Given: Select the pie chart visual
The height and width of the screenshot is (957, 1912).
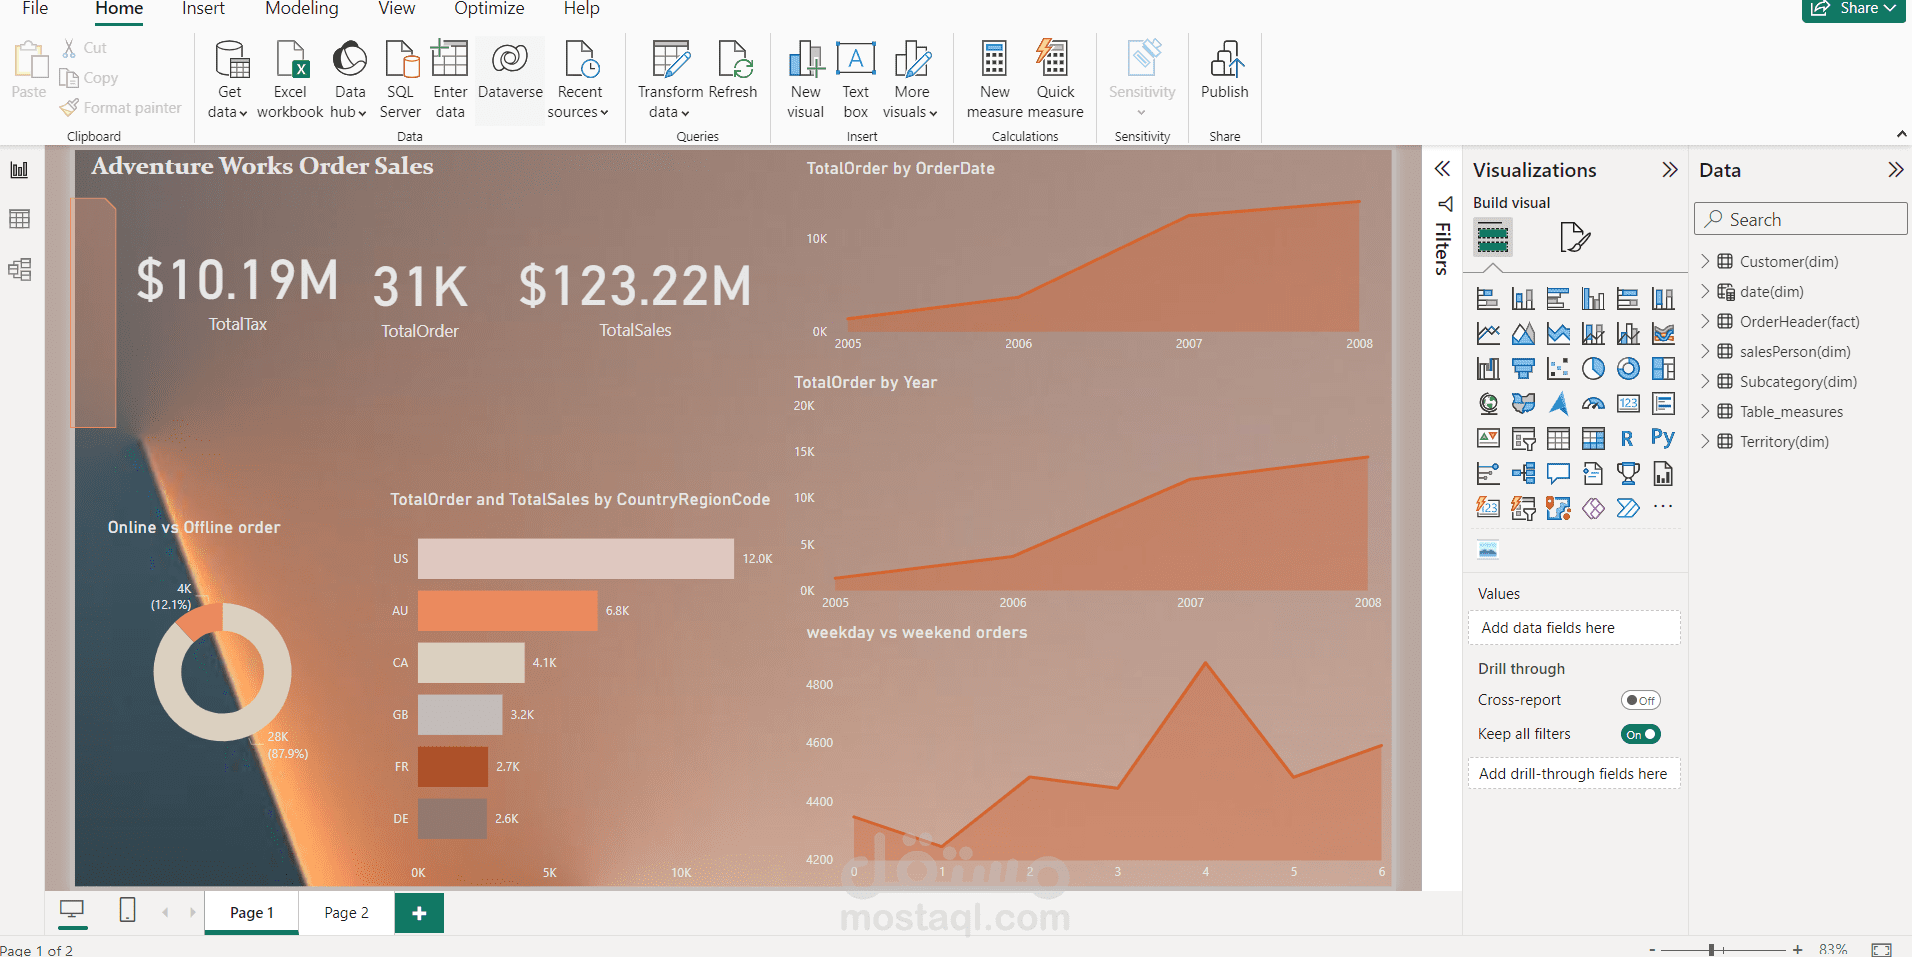Looking at the screenshot, I should (1594, 368).
